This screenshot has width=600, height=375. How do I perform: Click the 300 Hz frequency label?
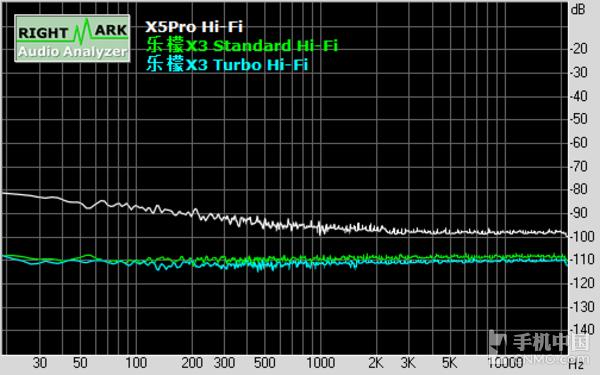(224, 363)
